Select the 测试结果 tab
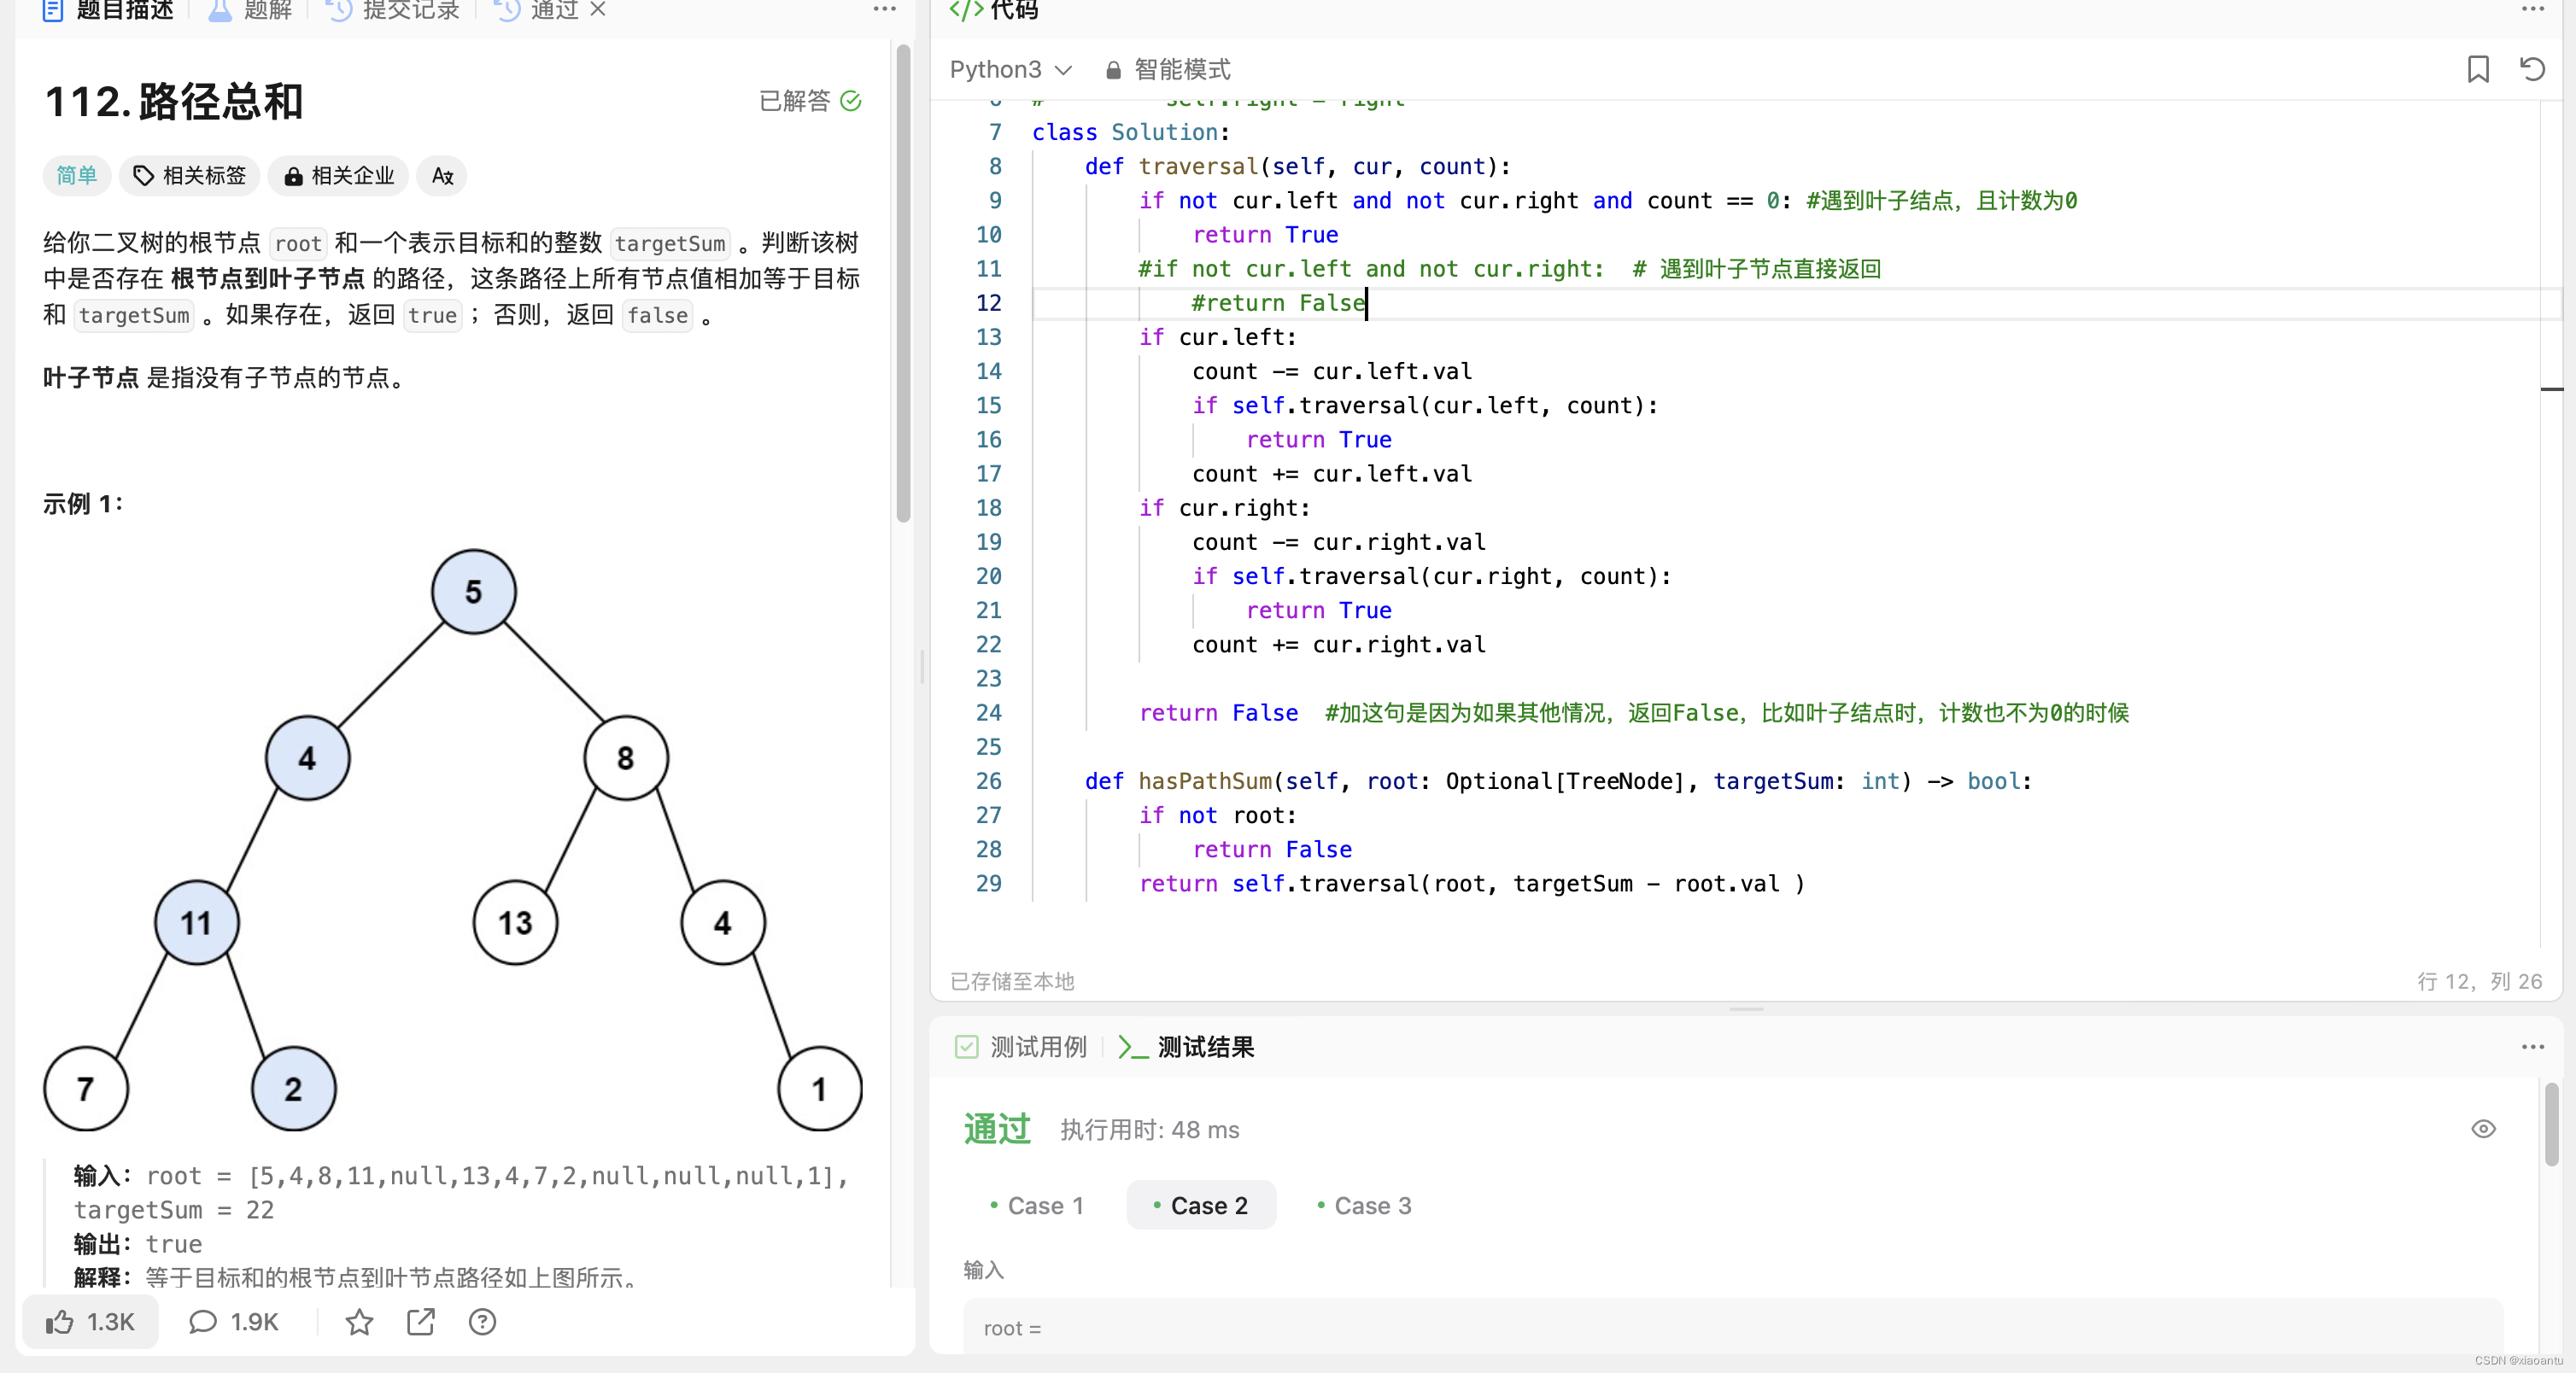 click(x=1186, y=1047)
